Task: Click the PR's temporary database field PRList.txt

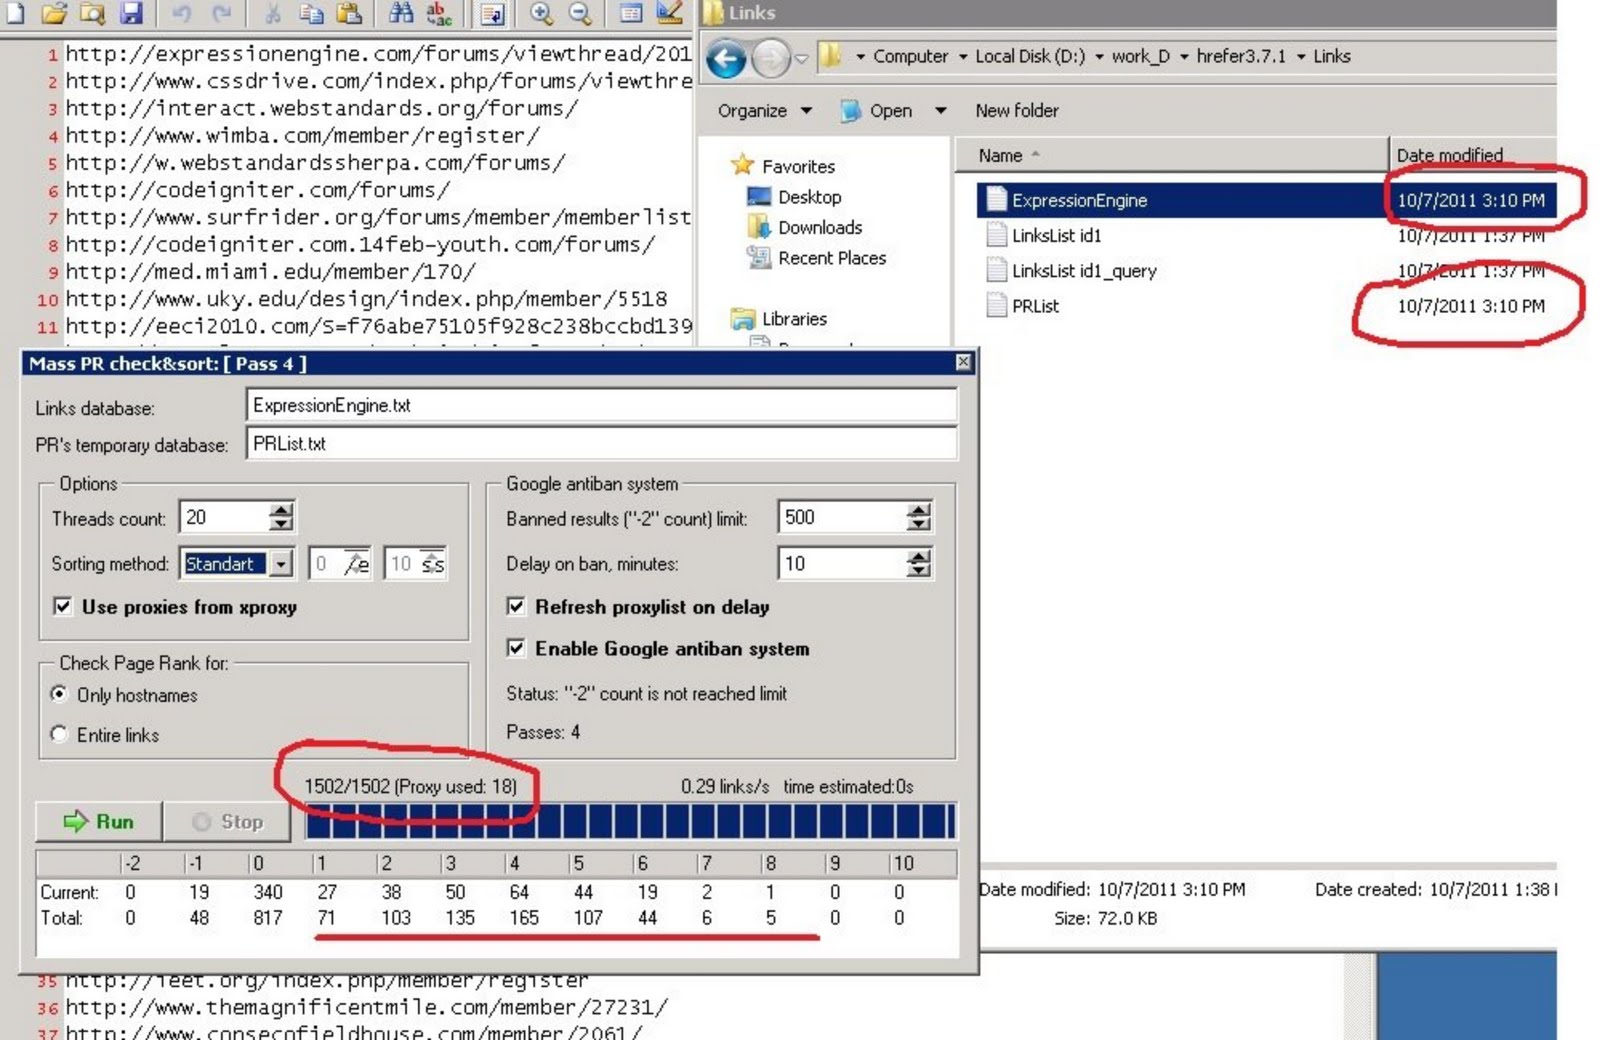Action: (x=601, y=443)
